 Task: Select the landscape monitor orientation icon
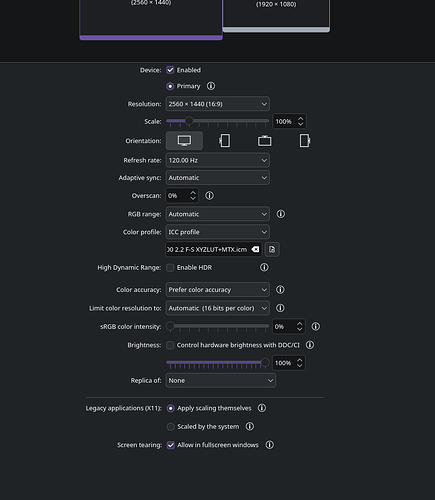coord(184,141)
